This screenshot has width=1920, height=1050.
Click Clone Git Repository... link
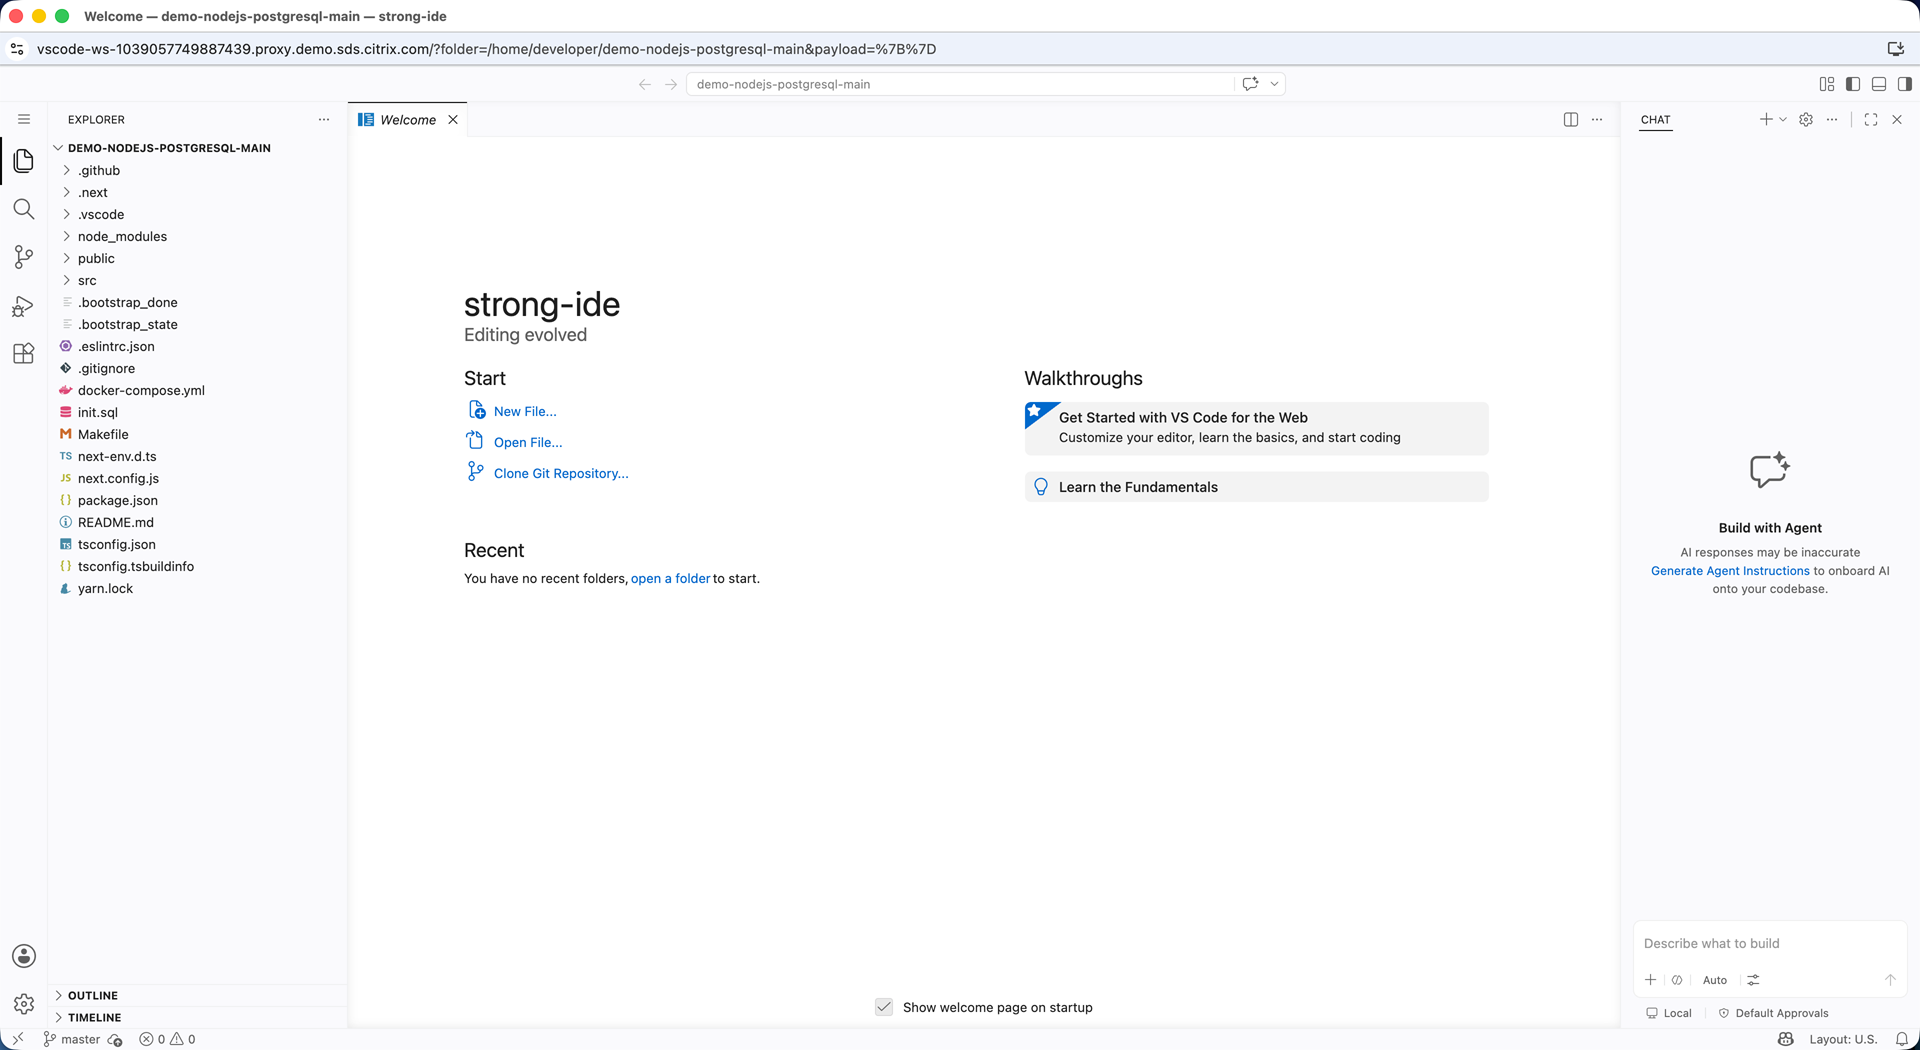(x=561, y=473)
